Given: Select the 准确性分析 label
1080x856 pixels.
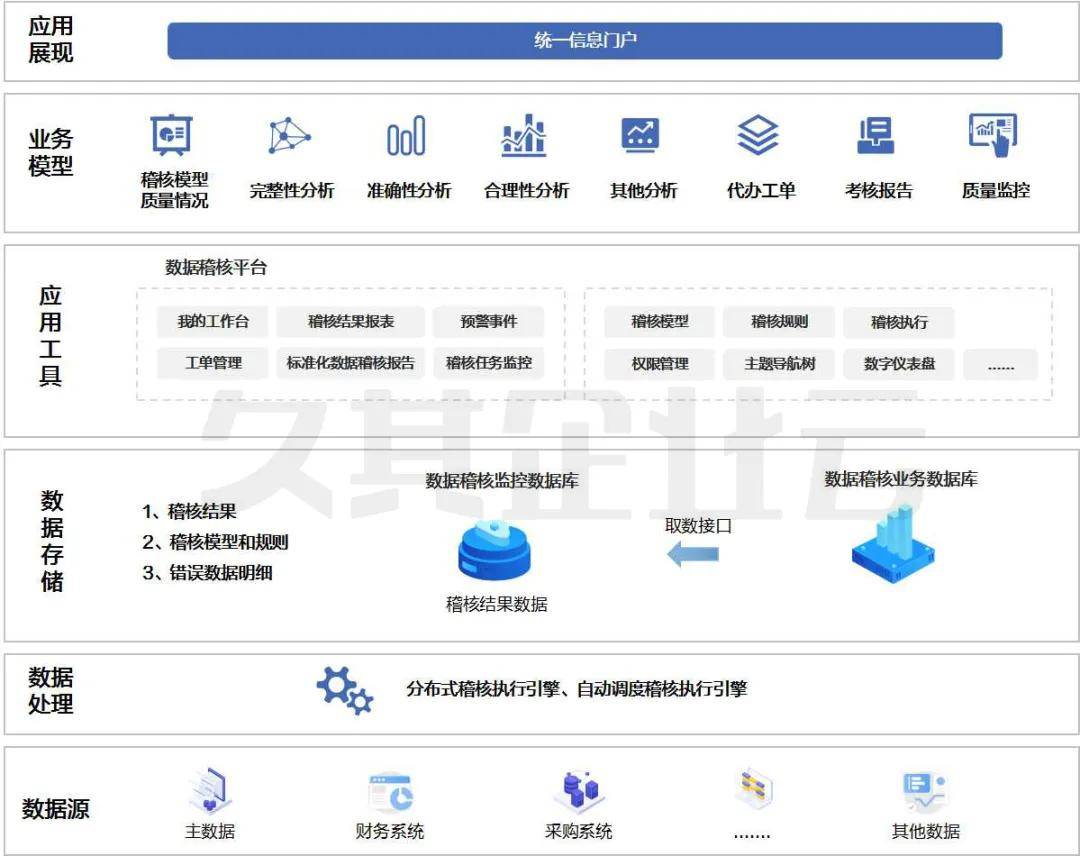Looking at the screenshot, I should pyautogui.click(x=409, y=191).
